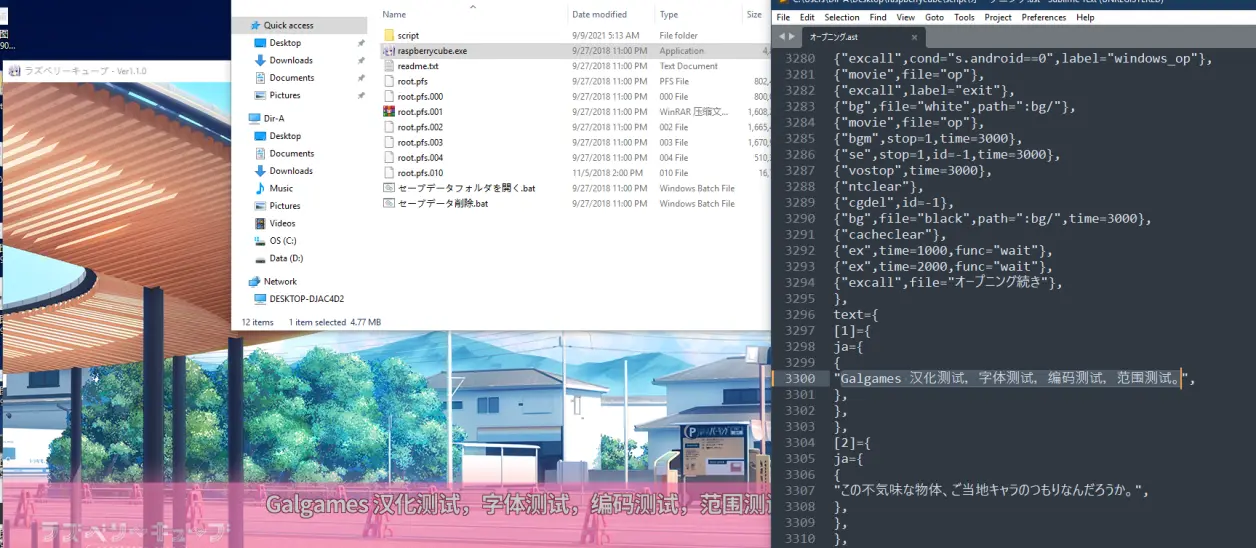Select the root.pfs.001 WinRAR archive icon
1256x548 pixels.
[389, 112]
